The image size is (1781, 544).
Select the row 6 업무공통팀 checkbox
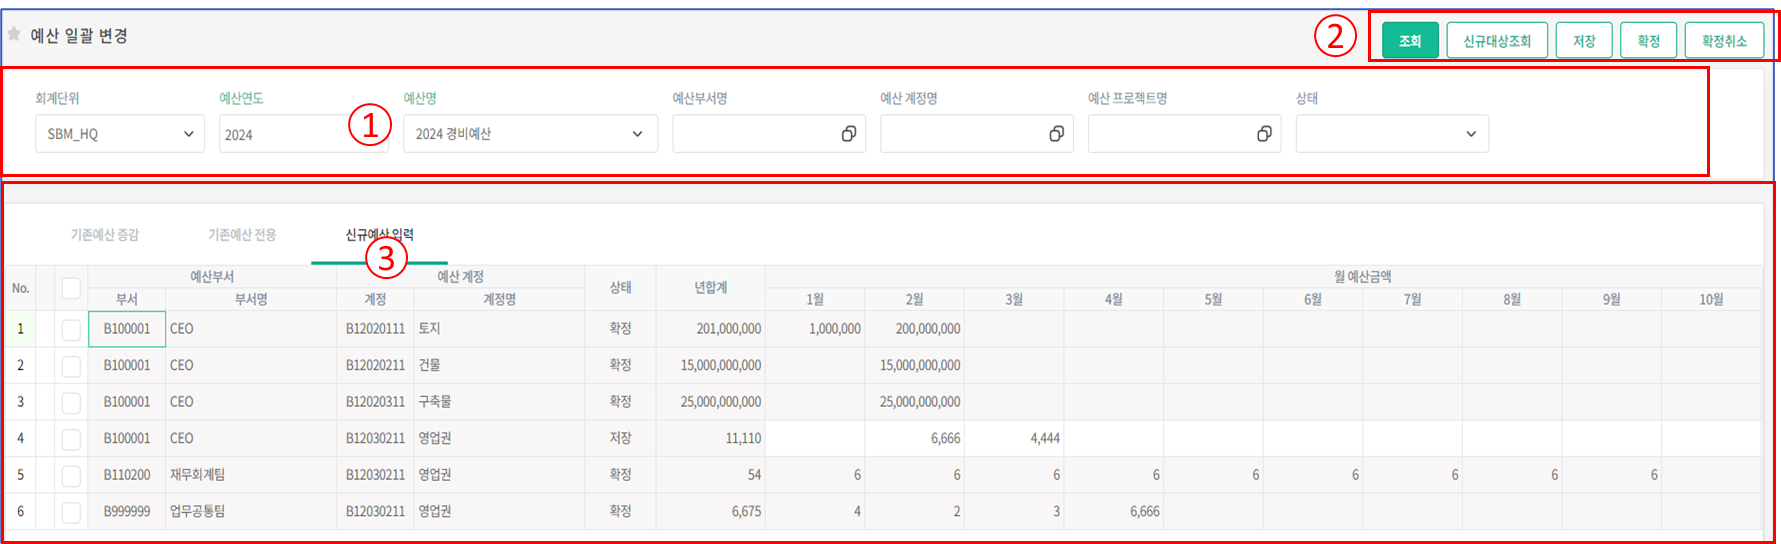71,512
